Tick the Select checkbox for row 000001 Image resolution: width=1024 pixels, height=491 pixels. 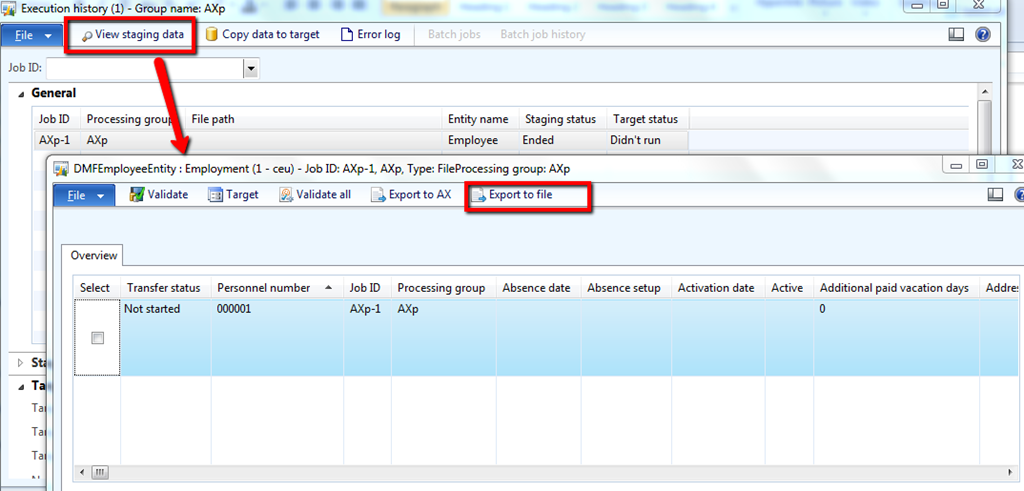(x=97, y=338)
